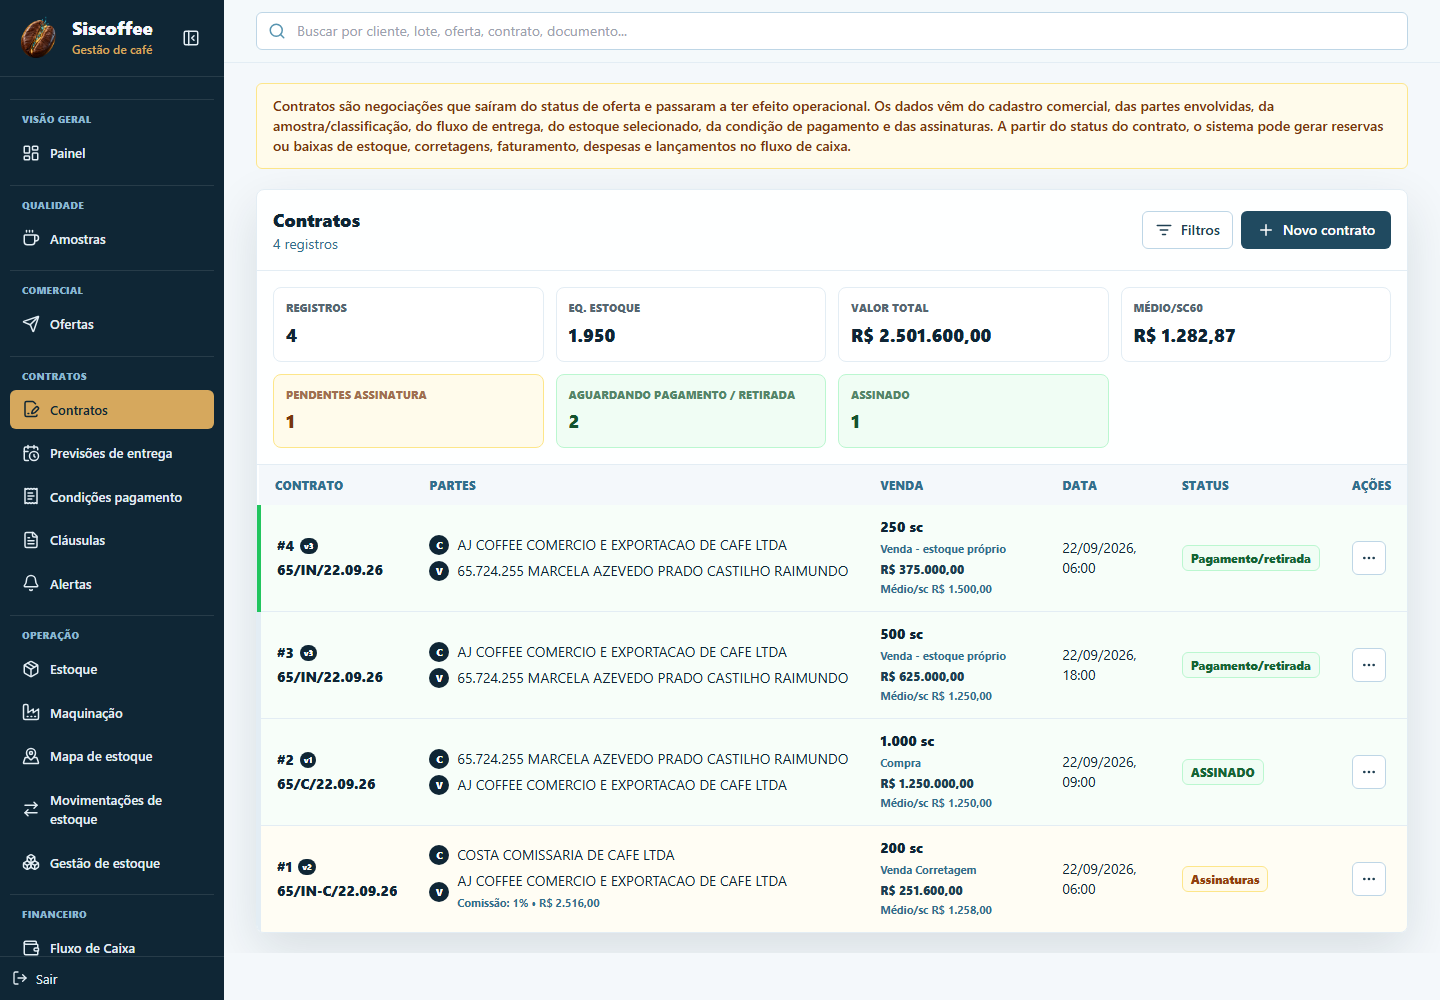Screen dimensions: 1440x1000
Task: Click the Assinaturas status badge on contract #1
Action: click(1225, 879)
